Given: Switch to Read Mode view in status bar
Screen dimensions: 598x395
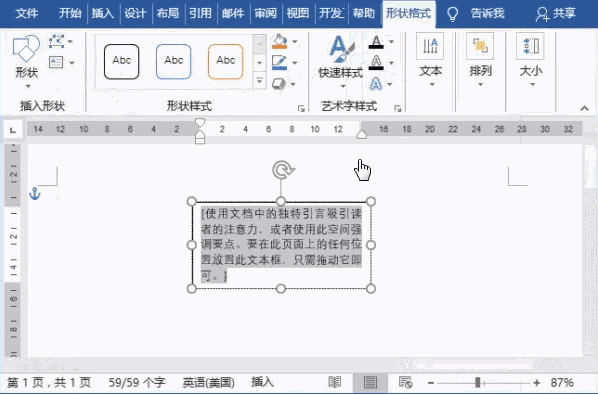Looking at the screenshot, I should 334,382.
